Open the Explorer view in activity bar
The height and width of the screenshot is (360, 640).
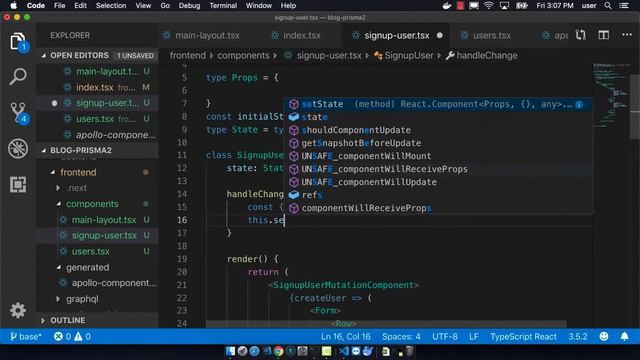click(18, 42)
